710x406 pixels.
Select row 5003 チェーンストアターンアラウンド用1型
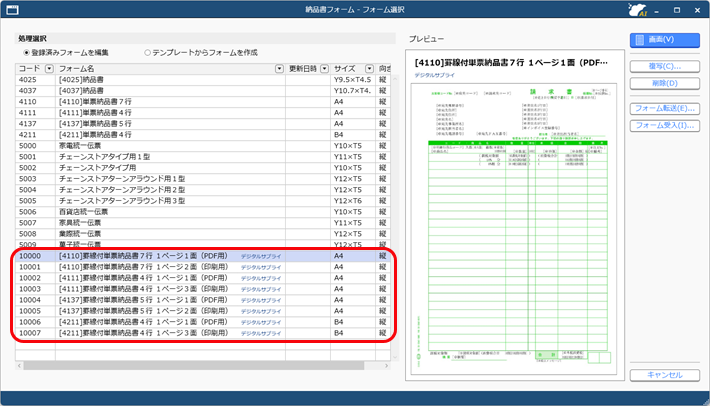click(203, 179)
